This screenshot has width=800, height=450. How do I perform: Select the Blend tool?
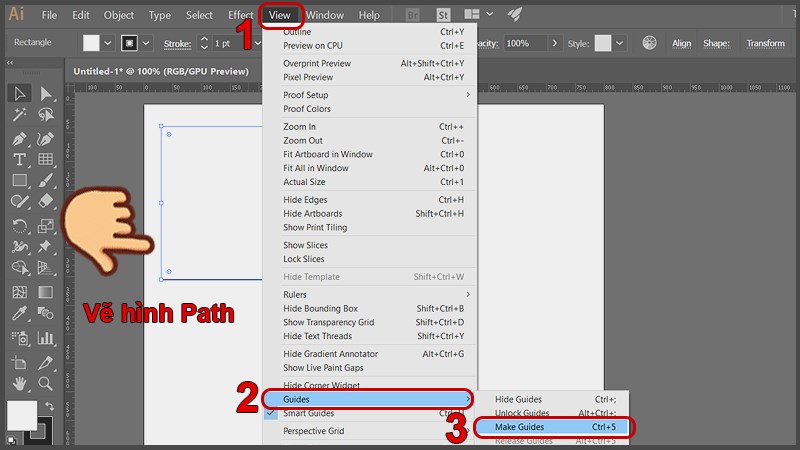click(x=45, y=313)
